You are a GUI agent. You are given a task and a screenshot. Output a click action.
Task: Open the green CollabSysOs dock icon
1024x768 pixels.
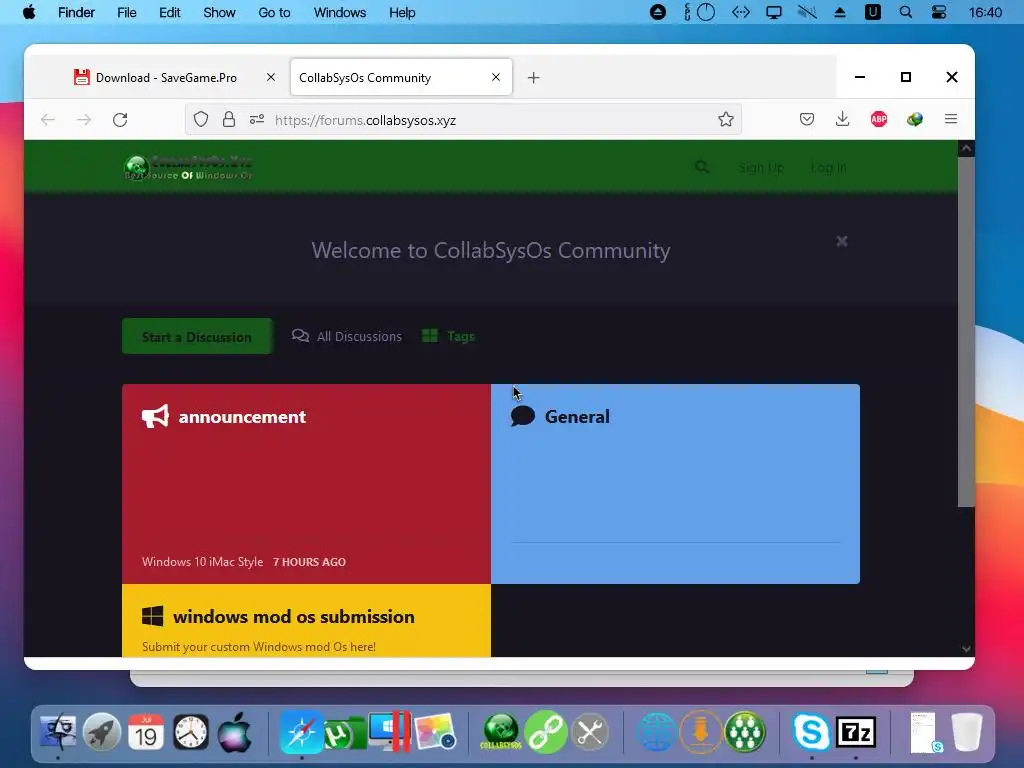click(x=501, y=732)
